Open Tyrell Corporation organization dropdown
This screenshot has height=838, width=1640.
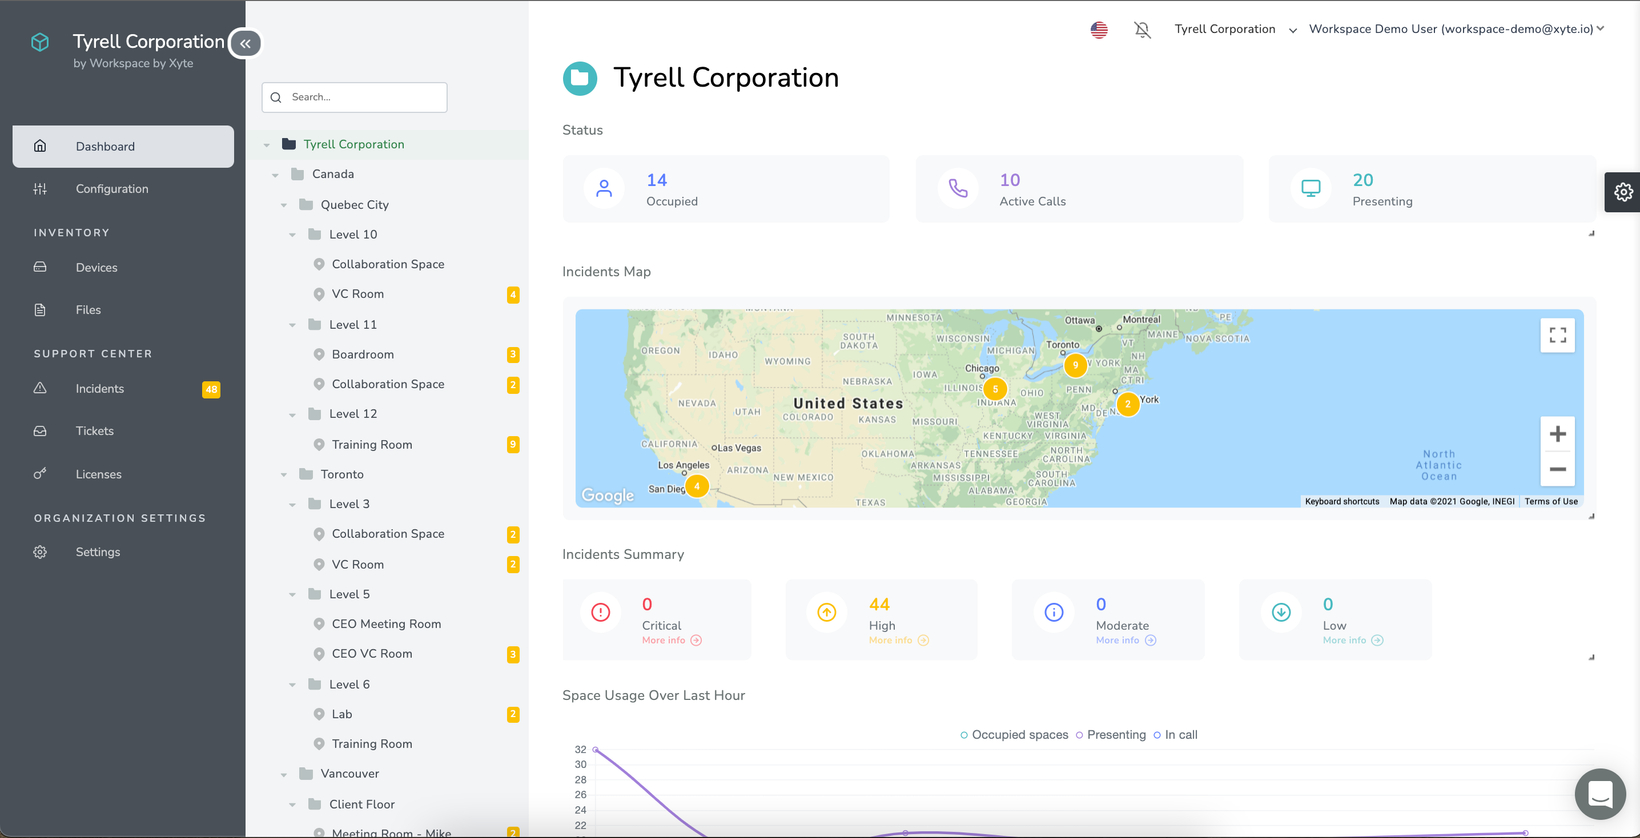click(x=1235, y=29)
